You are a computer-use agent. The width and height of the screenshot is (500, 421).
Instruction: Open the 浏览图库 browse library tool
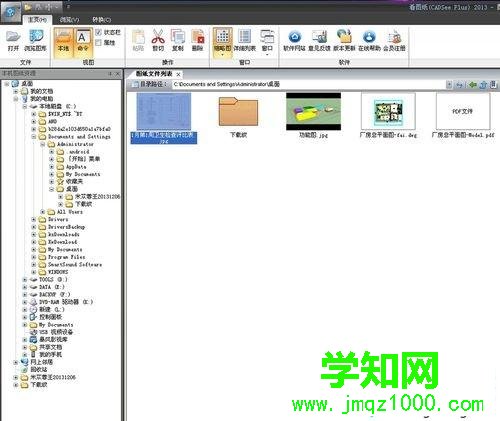coord(35,40)
